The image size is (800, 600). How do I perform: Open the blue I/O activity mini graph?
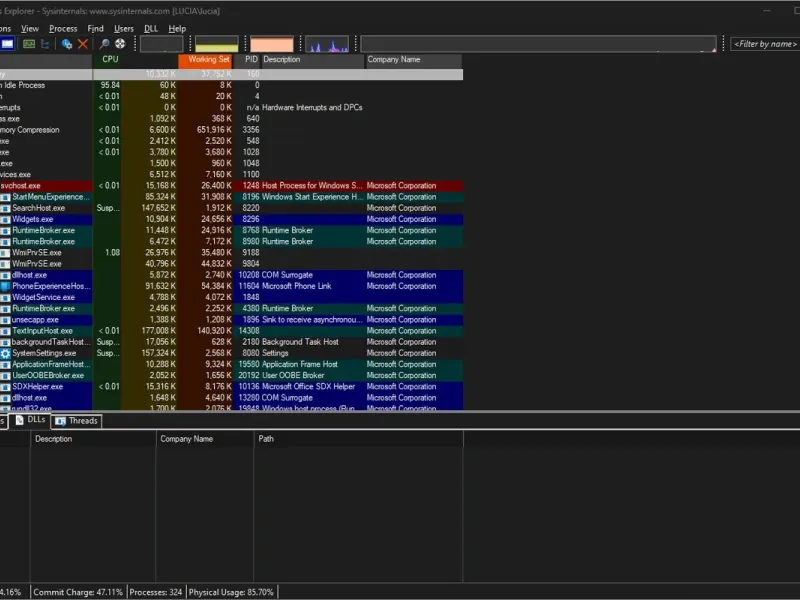click(x=327, y=44)
